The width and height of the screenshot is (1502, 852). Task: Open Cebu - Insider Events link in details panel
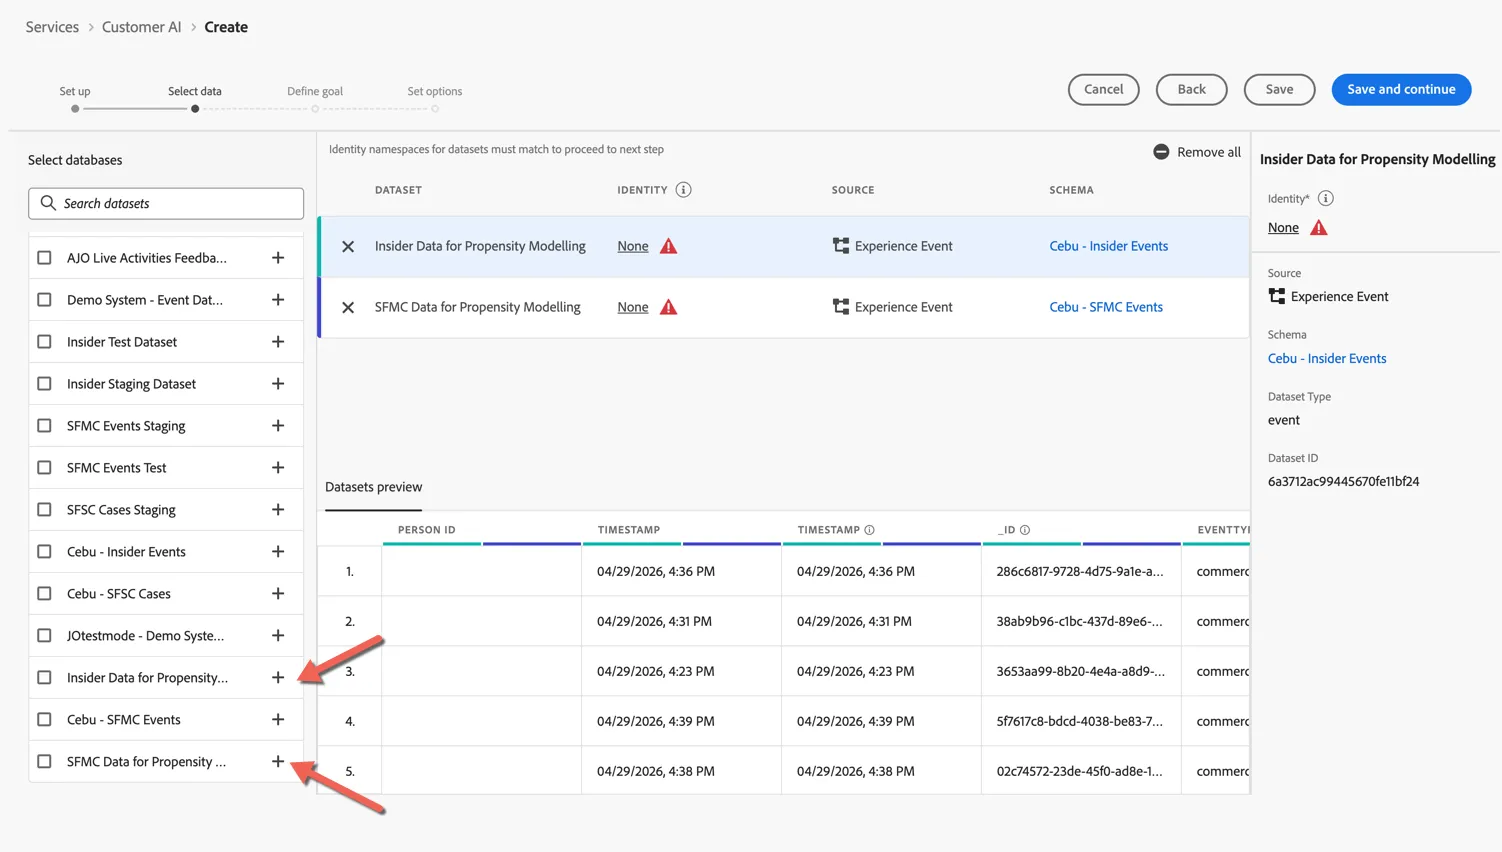(1327, 358)
